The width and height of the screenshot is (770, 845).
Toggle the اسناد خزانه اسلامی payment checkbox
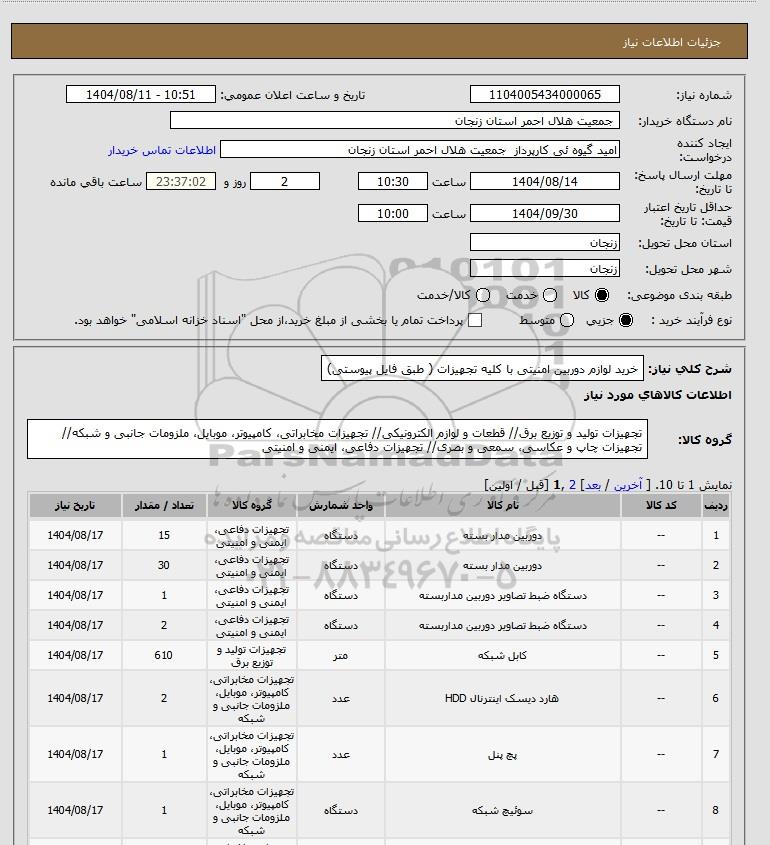point(475,320)
